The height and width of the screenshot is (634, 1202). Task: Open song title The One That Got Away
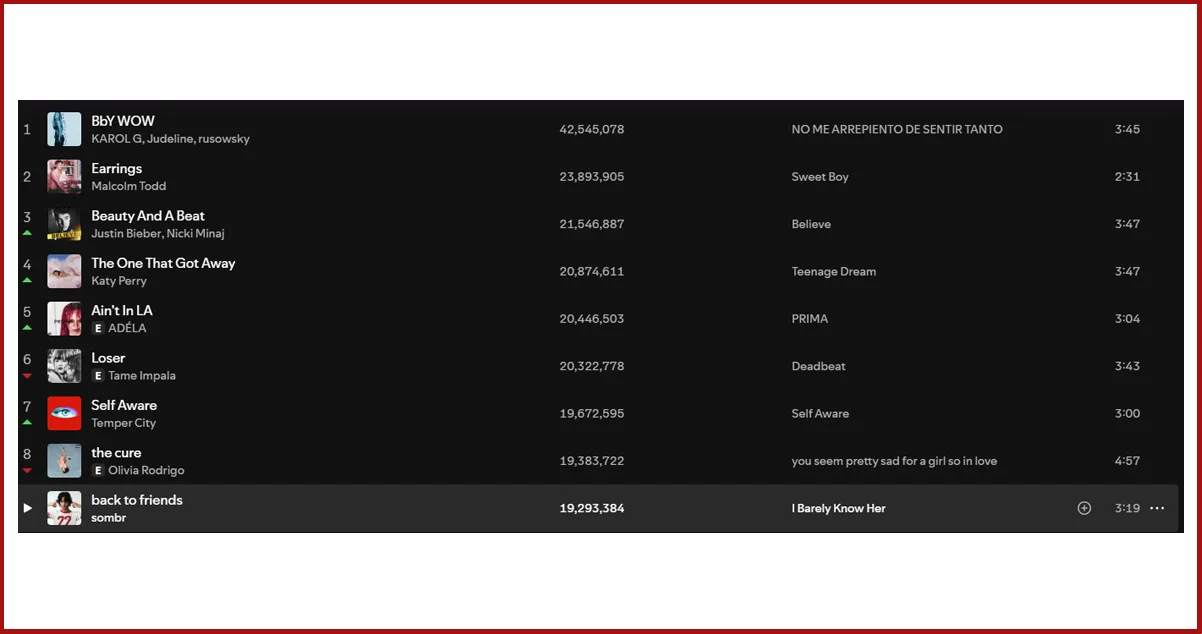click(x=163, y=263)
